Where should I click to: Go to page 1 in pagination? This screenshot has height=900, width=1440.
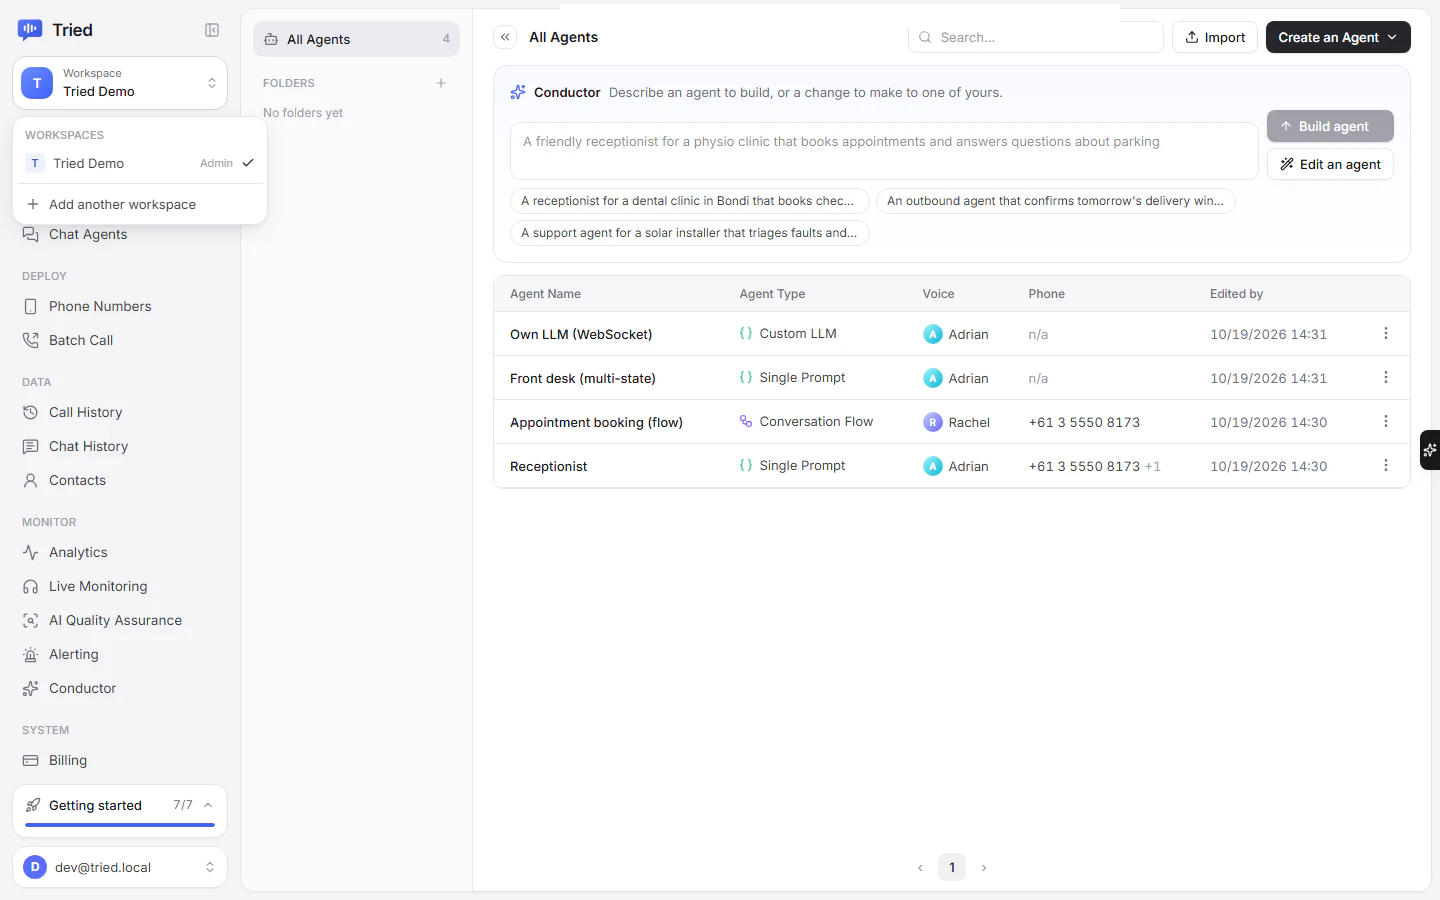(x=952, y=867)
